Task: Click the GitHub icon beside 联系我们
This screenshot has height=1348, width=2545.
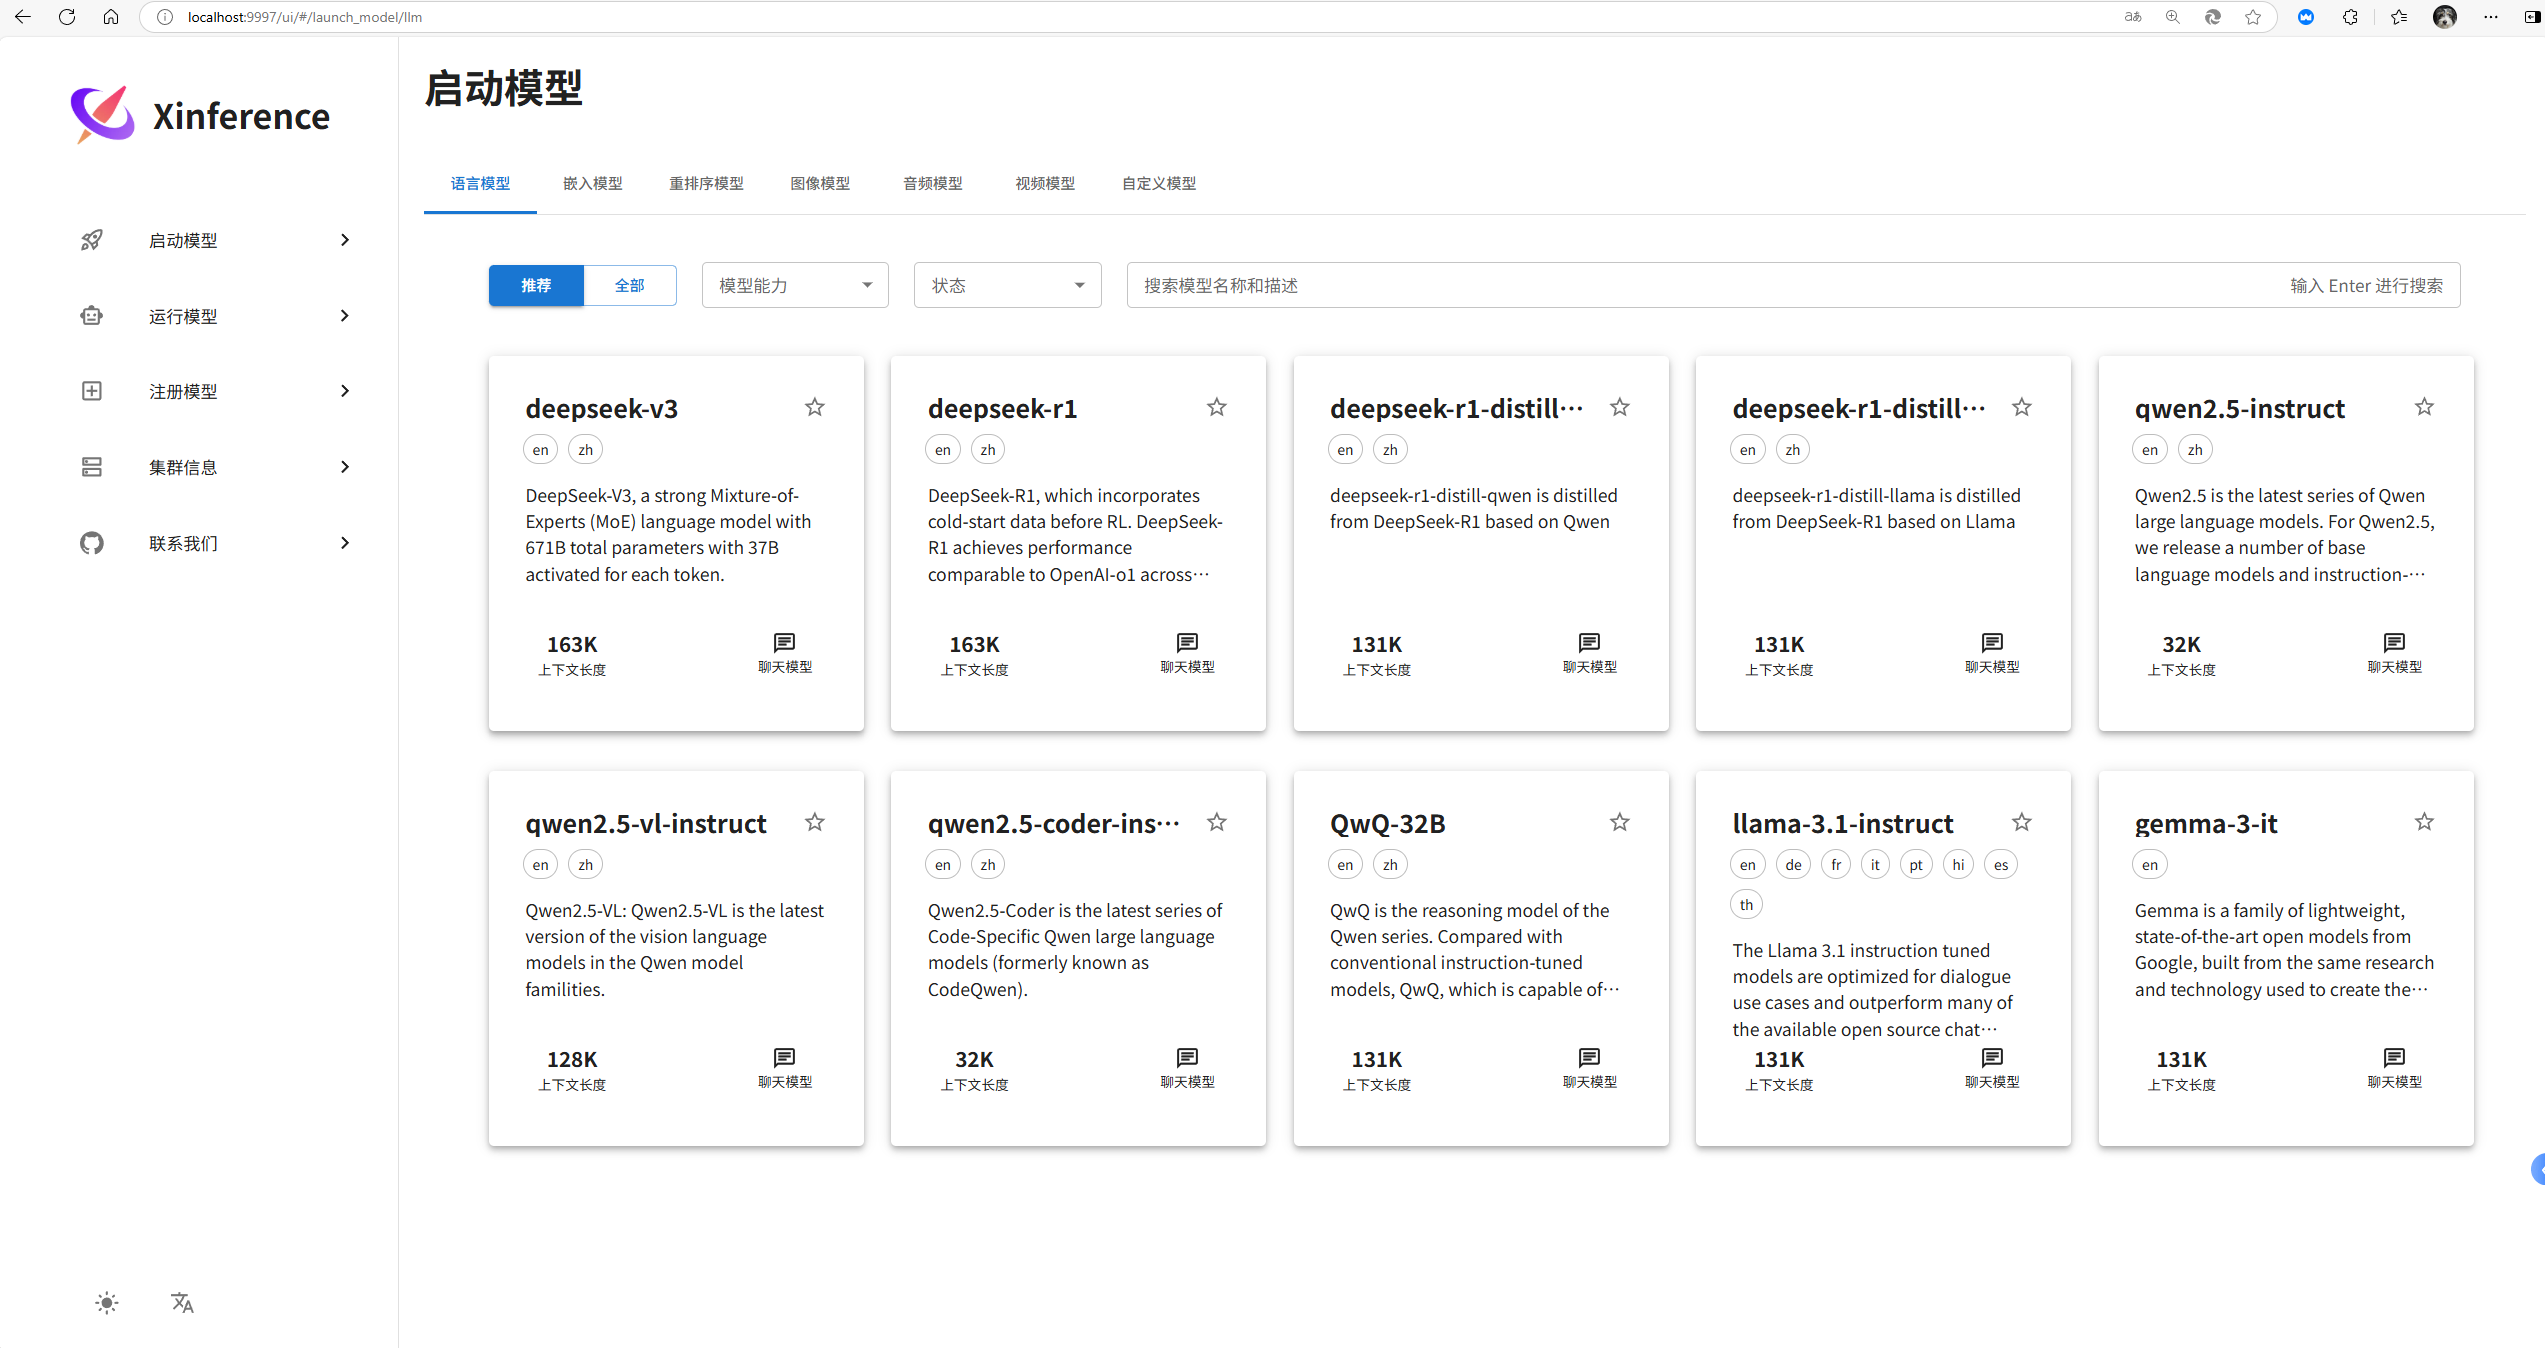Action: (x=92, y=543)
